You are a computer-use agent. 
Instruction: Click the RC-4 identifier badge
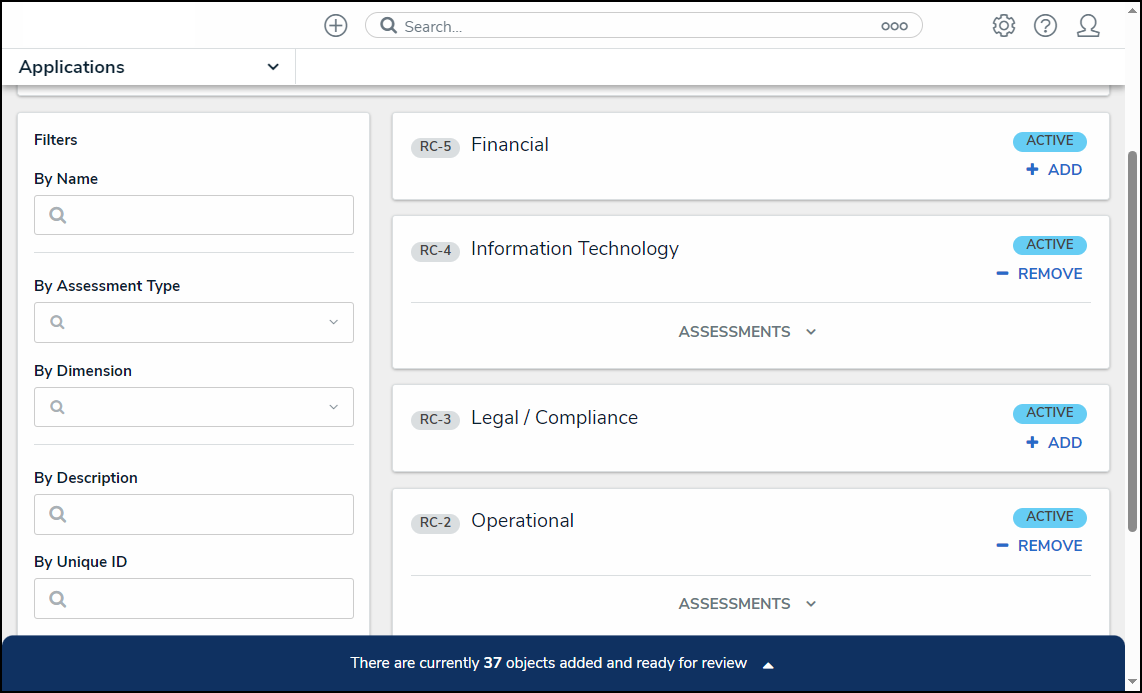435,251
